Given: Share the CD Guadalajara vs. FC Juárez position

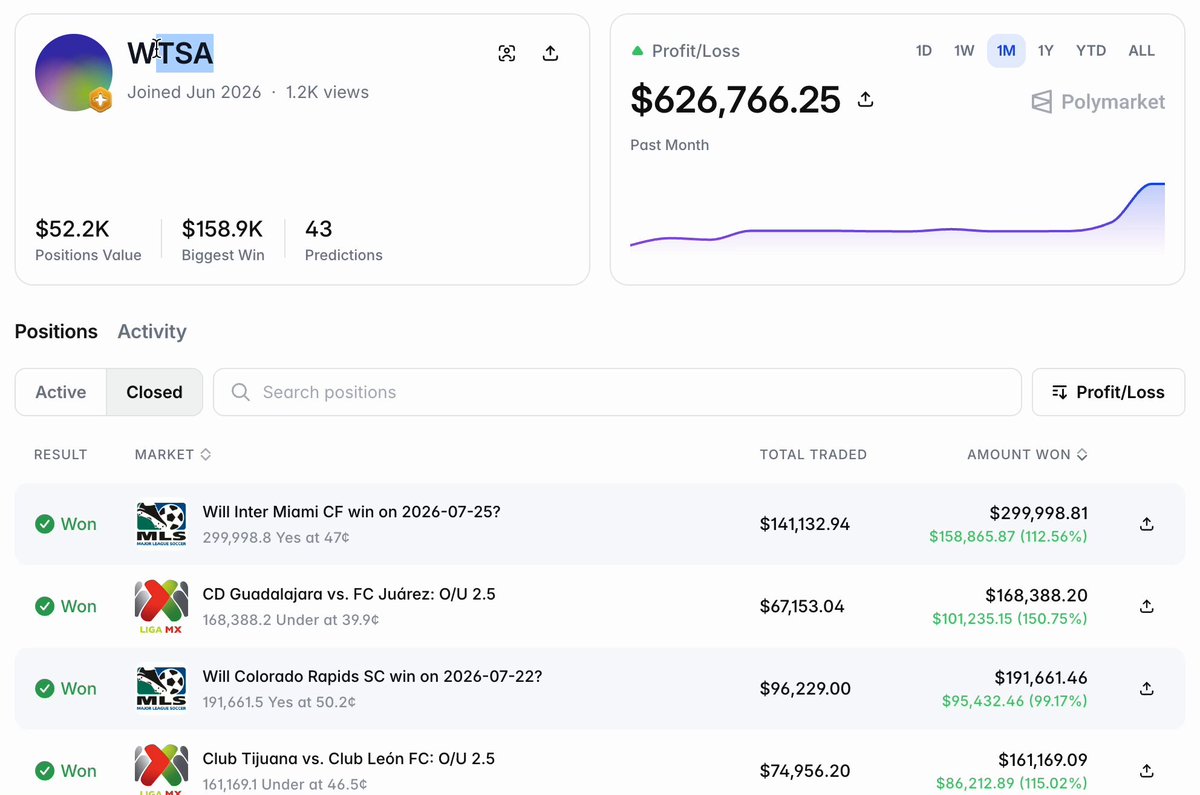Looking at the screenshot, I should 1147,606.
